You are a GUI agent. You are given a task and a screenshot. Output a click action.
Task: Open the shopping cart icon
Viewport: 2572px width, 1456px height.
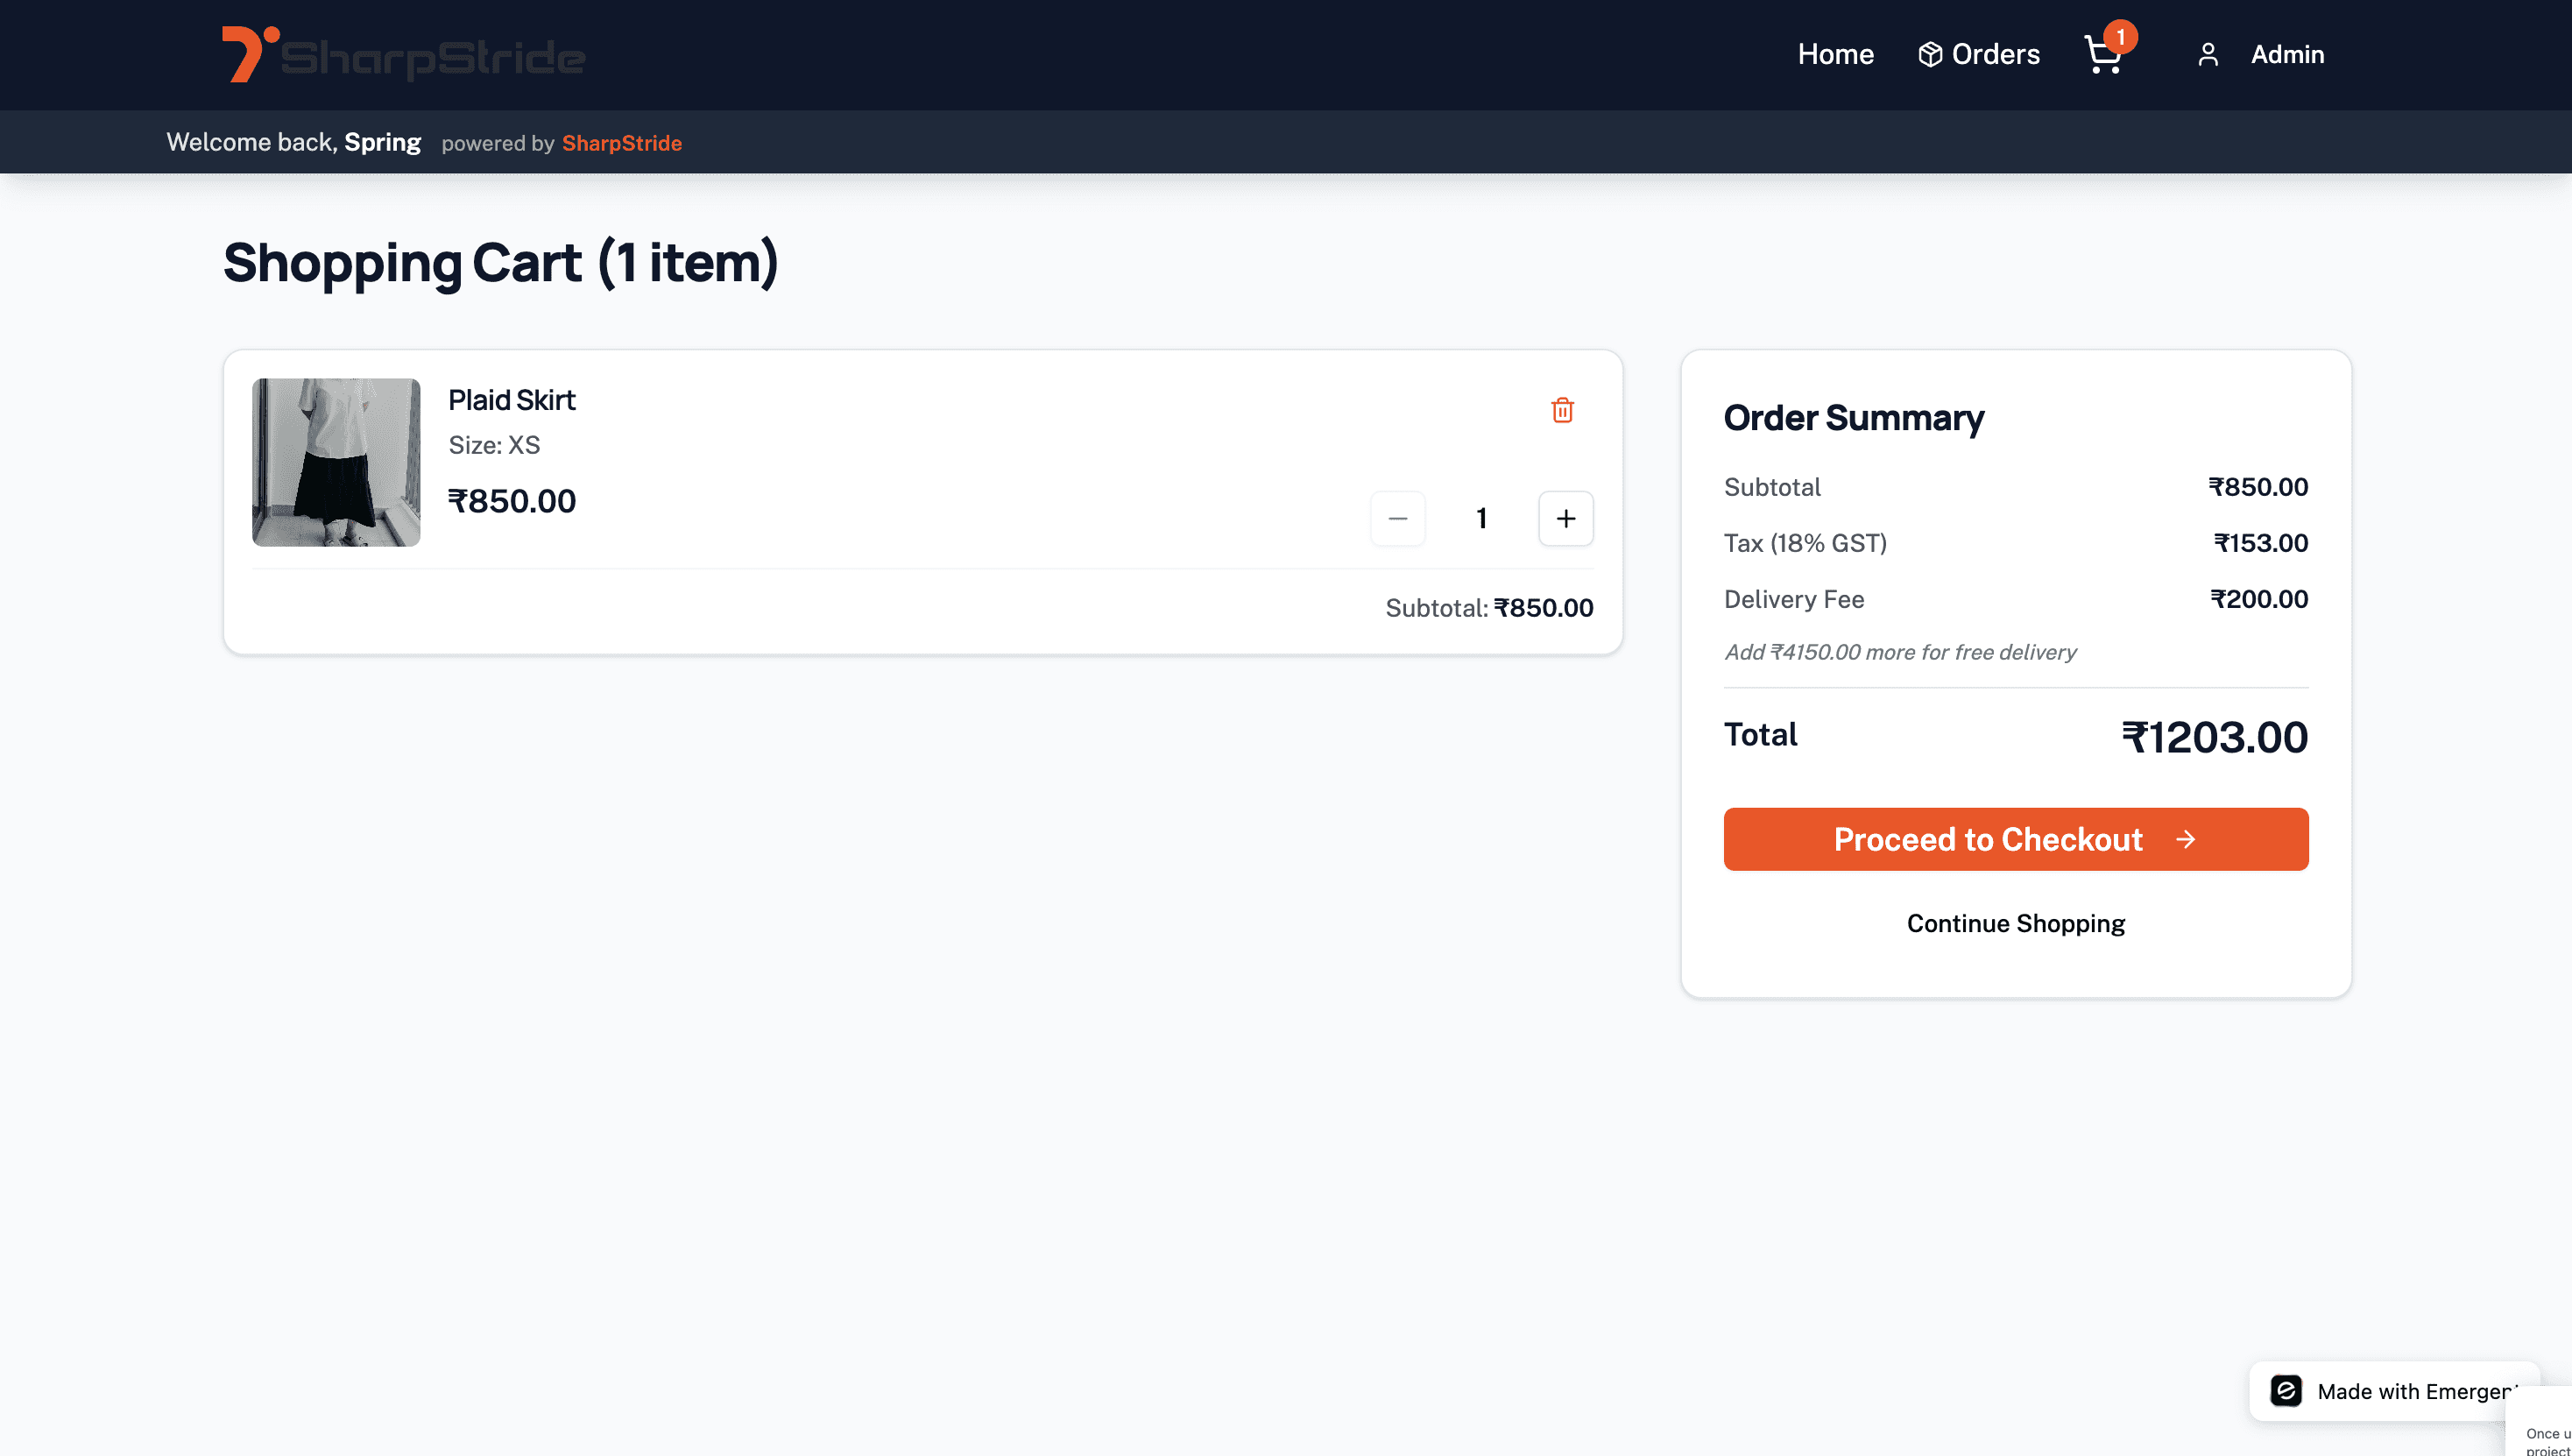(x=2102, y=56)
